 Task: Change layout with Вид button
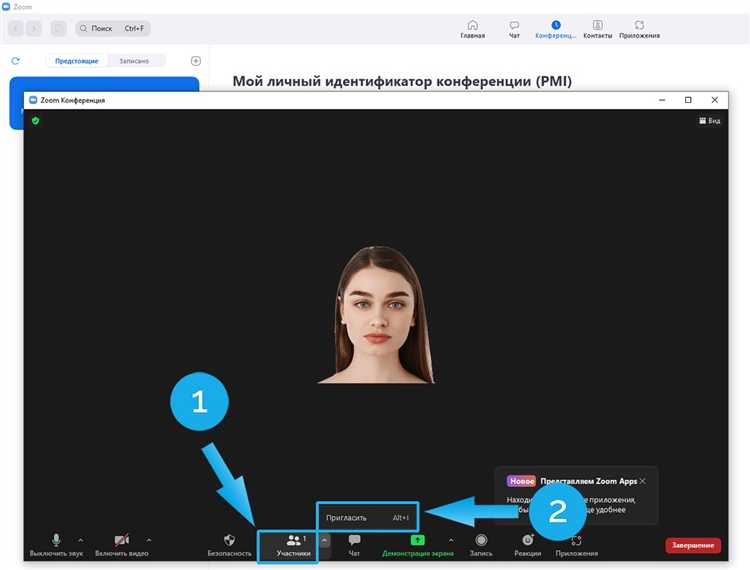pos(709,120)
